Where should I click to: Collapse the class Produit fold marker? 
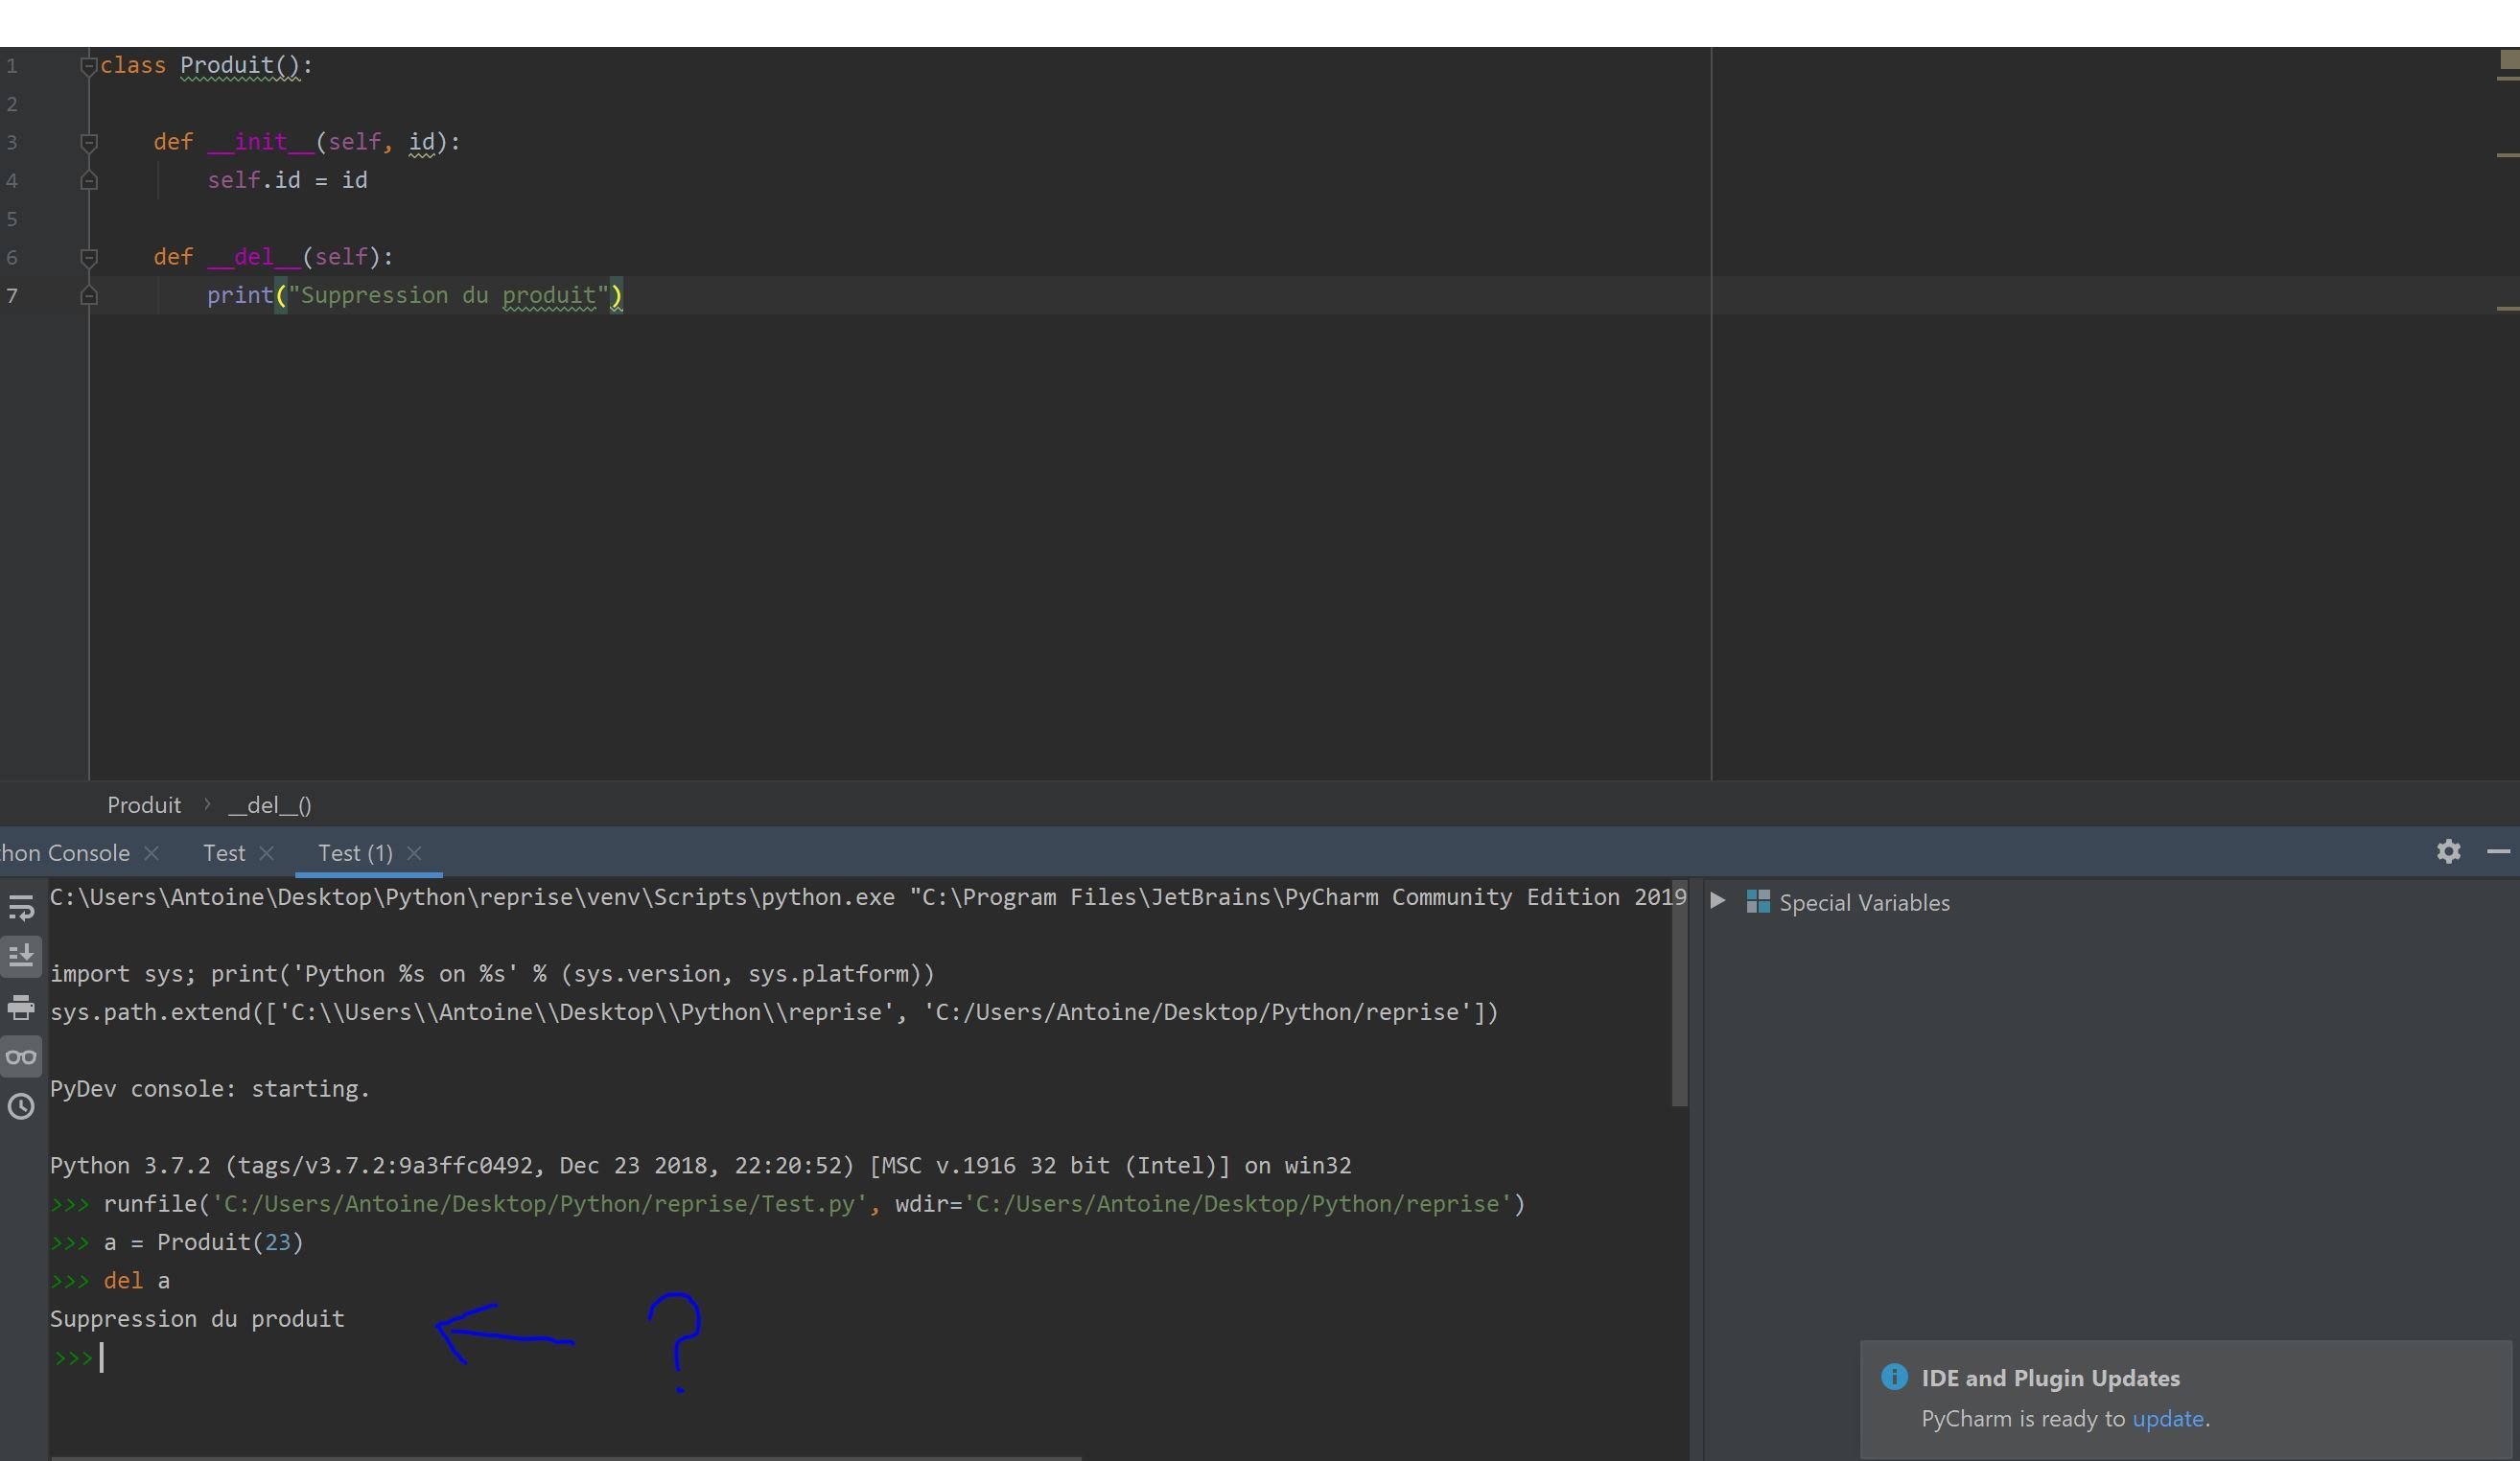[x=88, y=66]
